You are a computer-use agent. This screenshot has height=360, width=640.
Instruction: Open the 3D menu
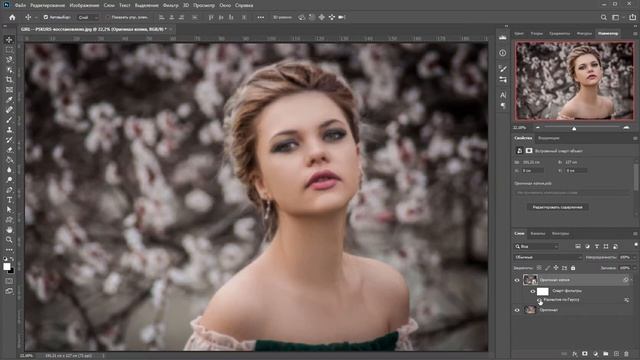click(x=186, y=5)
